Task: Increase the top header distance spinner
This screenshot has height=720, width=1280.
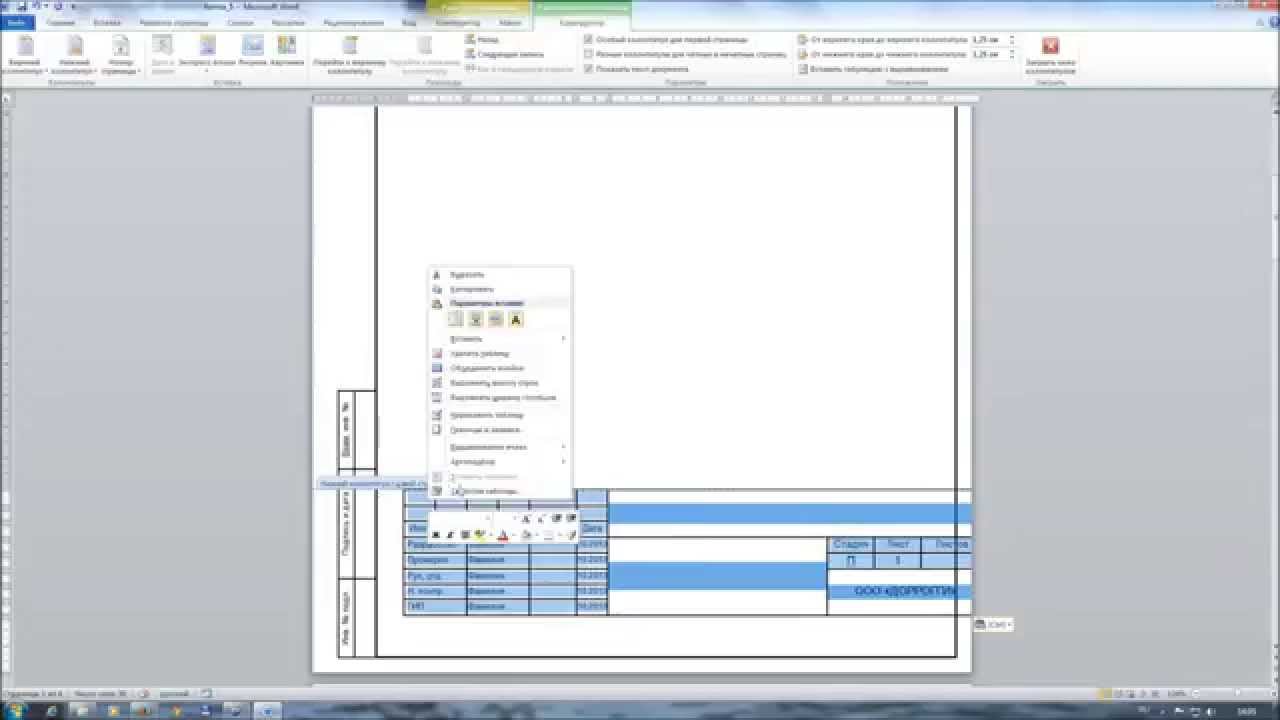Action: tap(1012, 37)
